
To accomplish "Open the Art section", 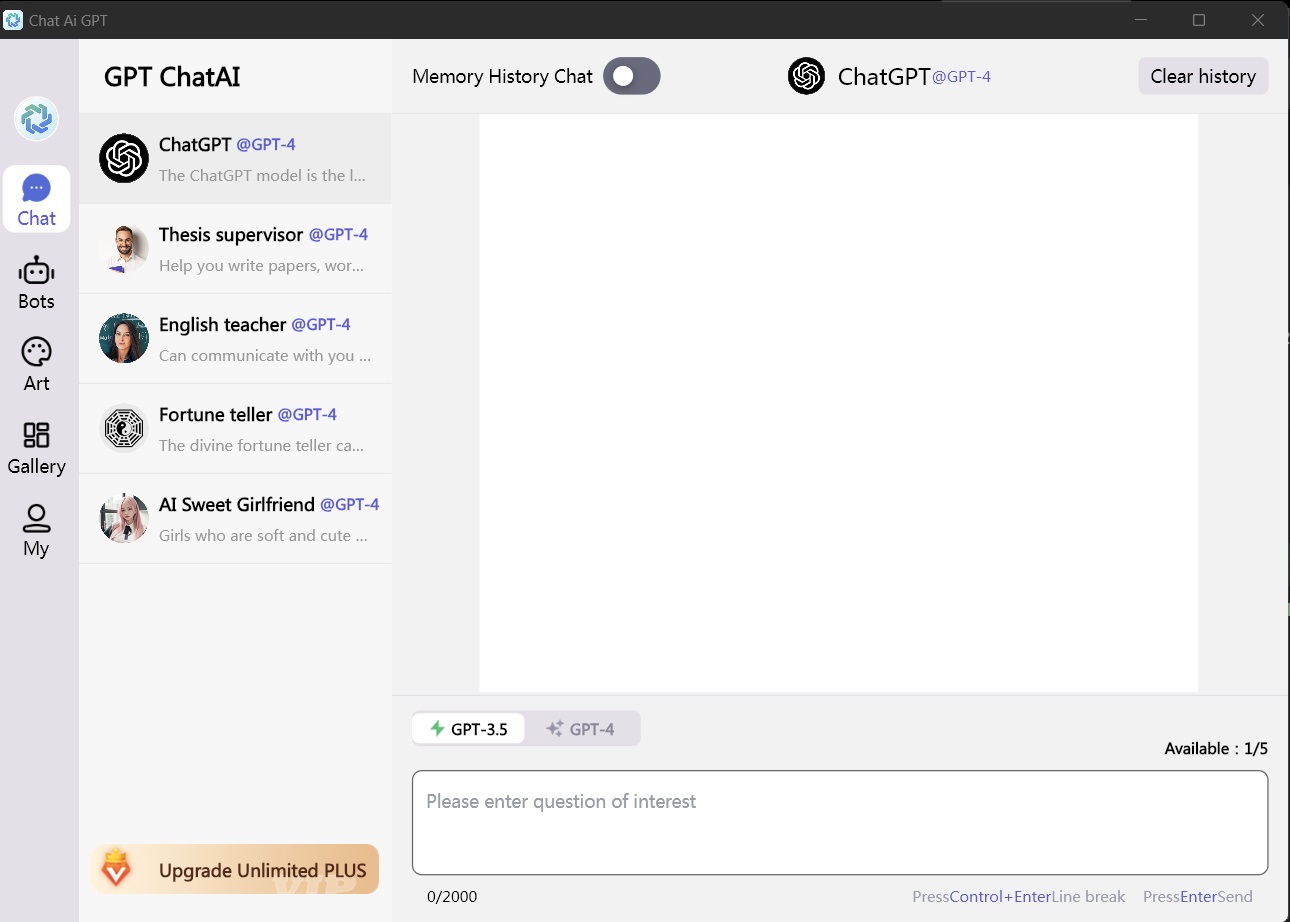I will click(x=36, y=363).
